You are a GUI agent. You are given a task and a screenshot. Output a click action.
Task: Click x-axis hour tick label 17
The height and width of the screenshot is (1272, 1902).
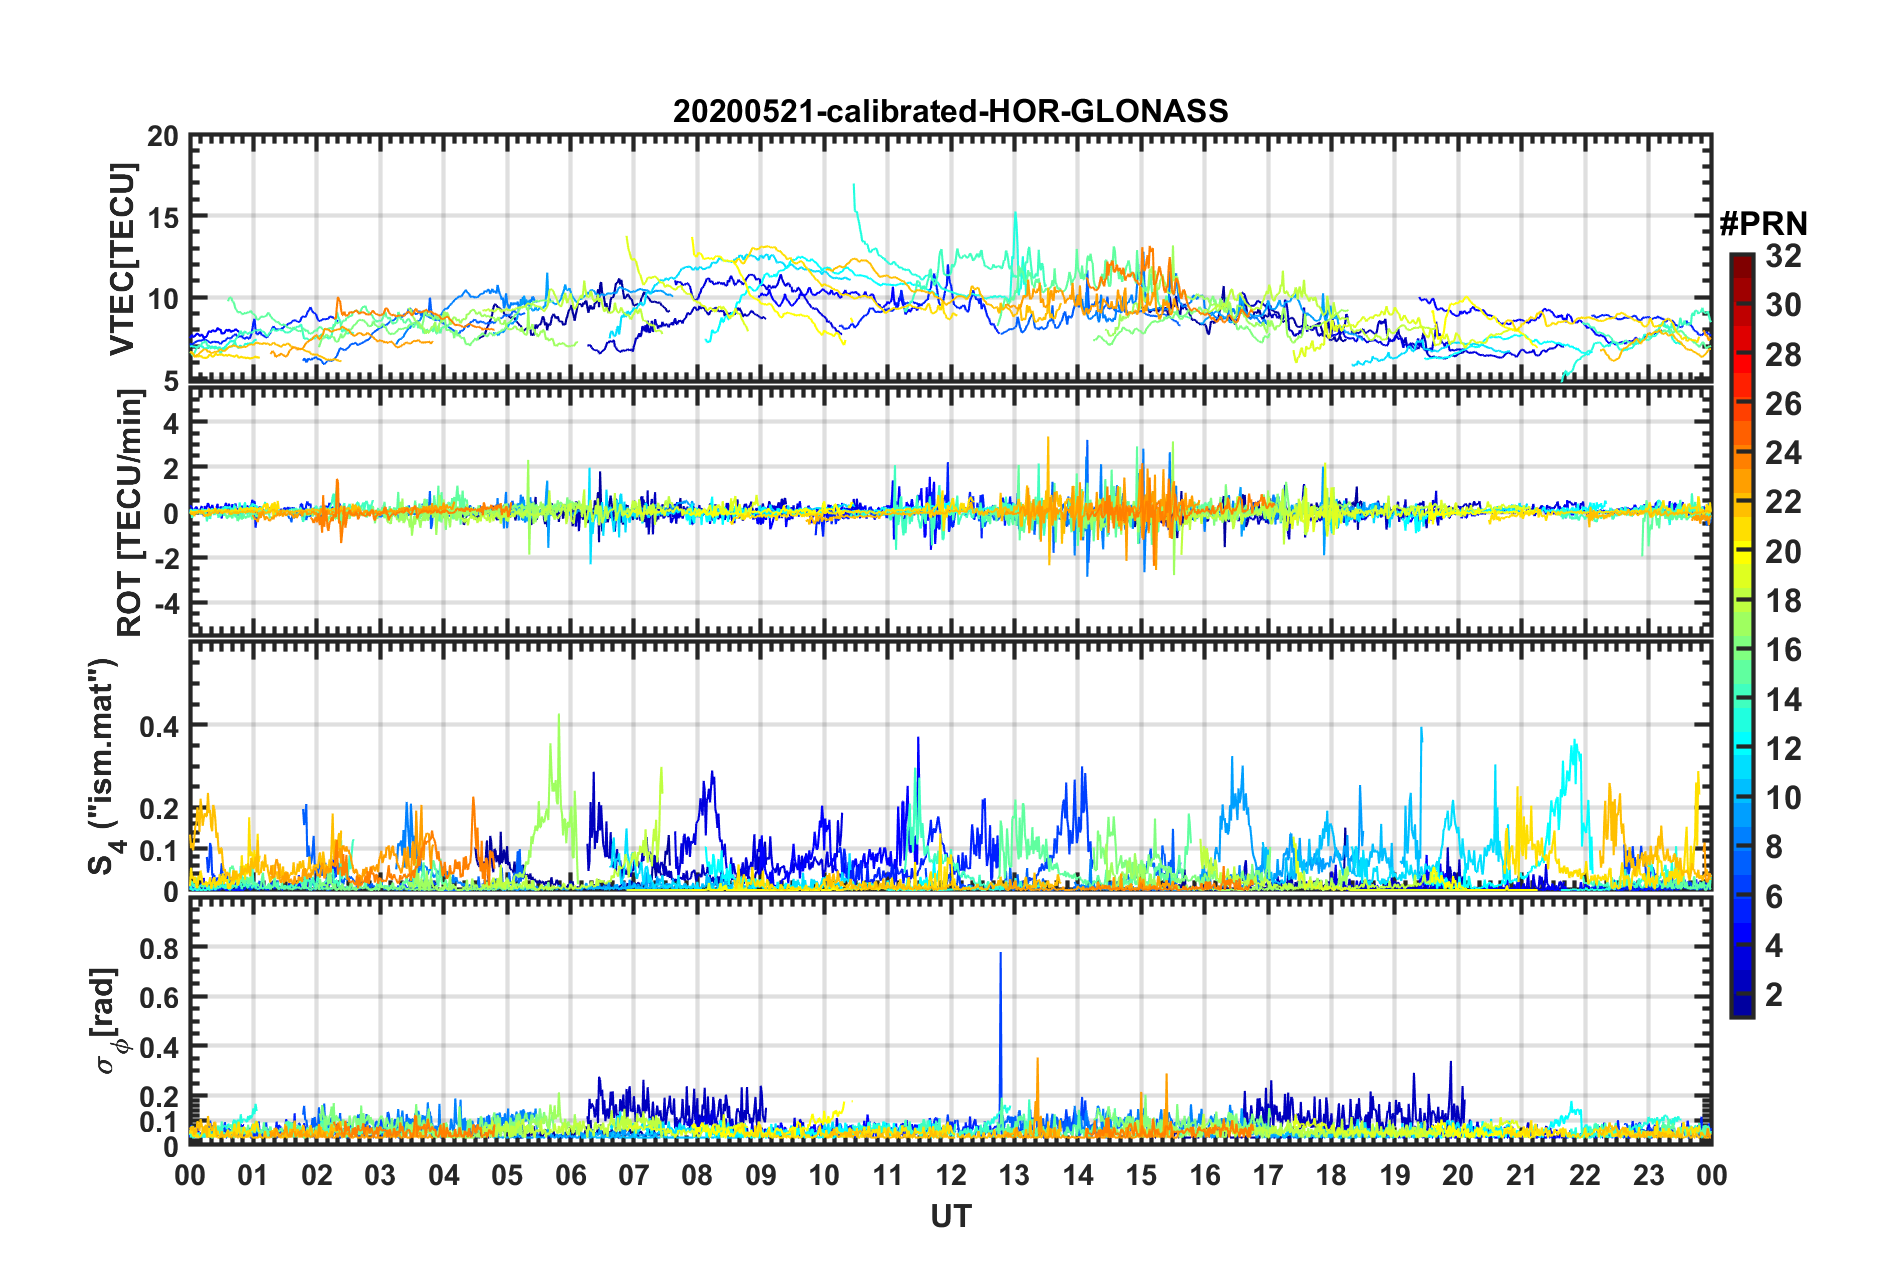point(1268,1175)
